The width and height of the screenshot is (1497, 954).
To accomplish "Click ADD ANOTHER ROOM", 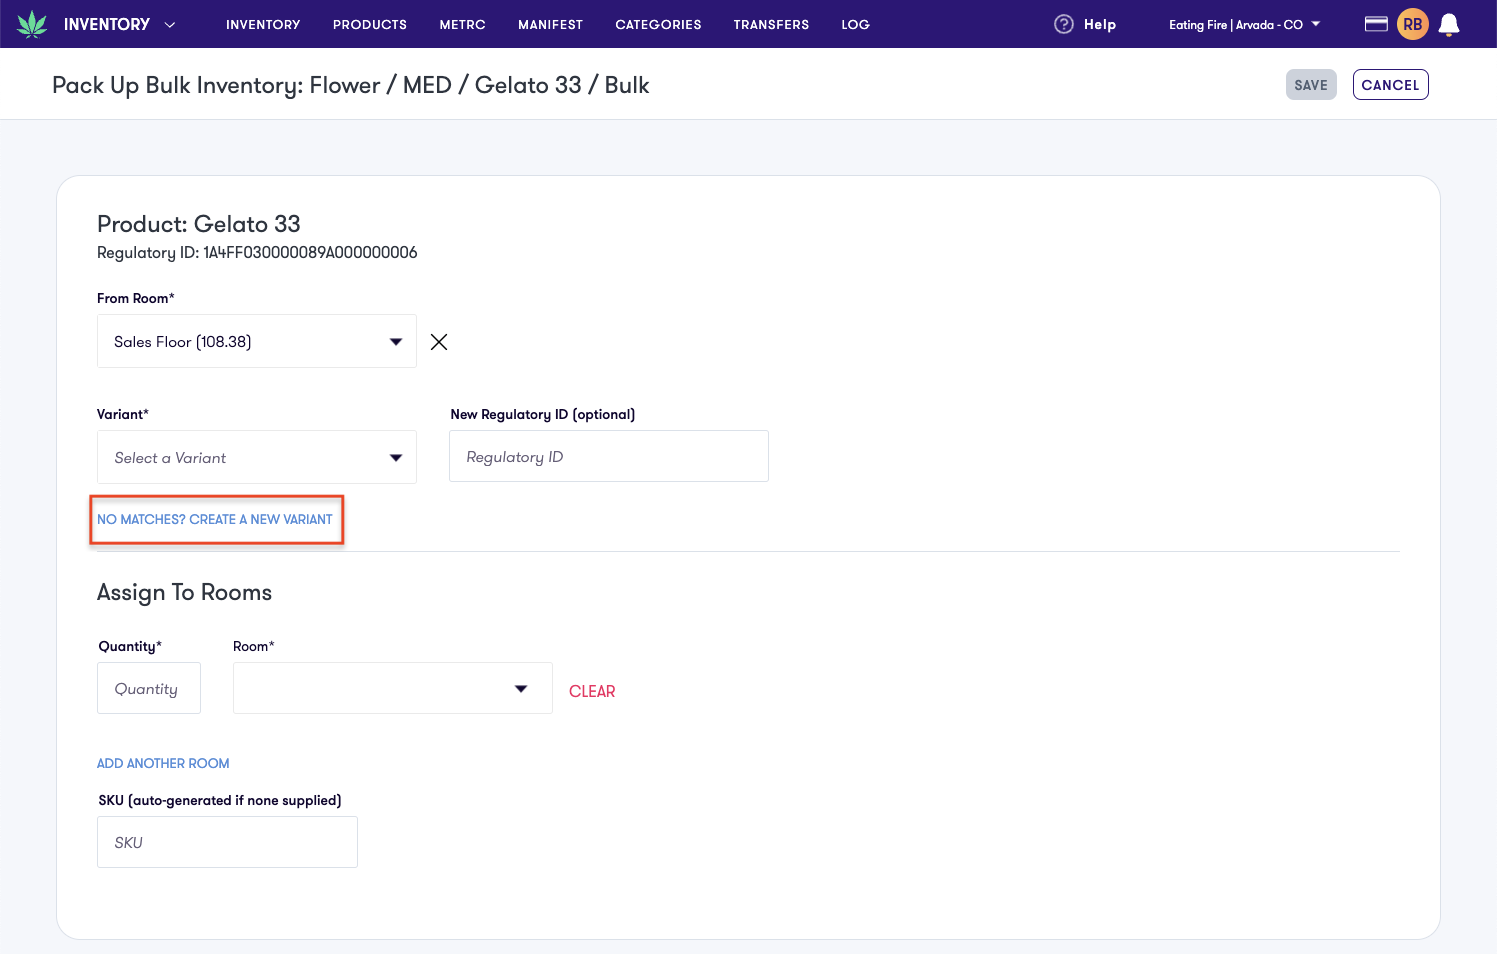I will (163, 763).
